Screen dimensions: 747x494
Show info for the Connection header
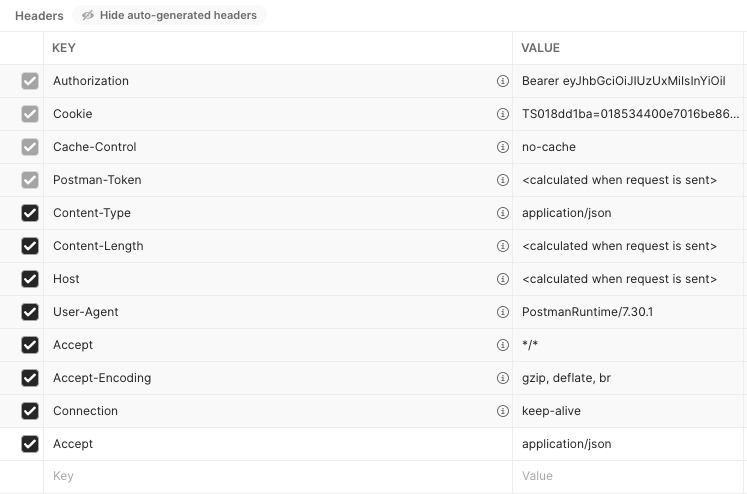tap(503, 411)
